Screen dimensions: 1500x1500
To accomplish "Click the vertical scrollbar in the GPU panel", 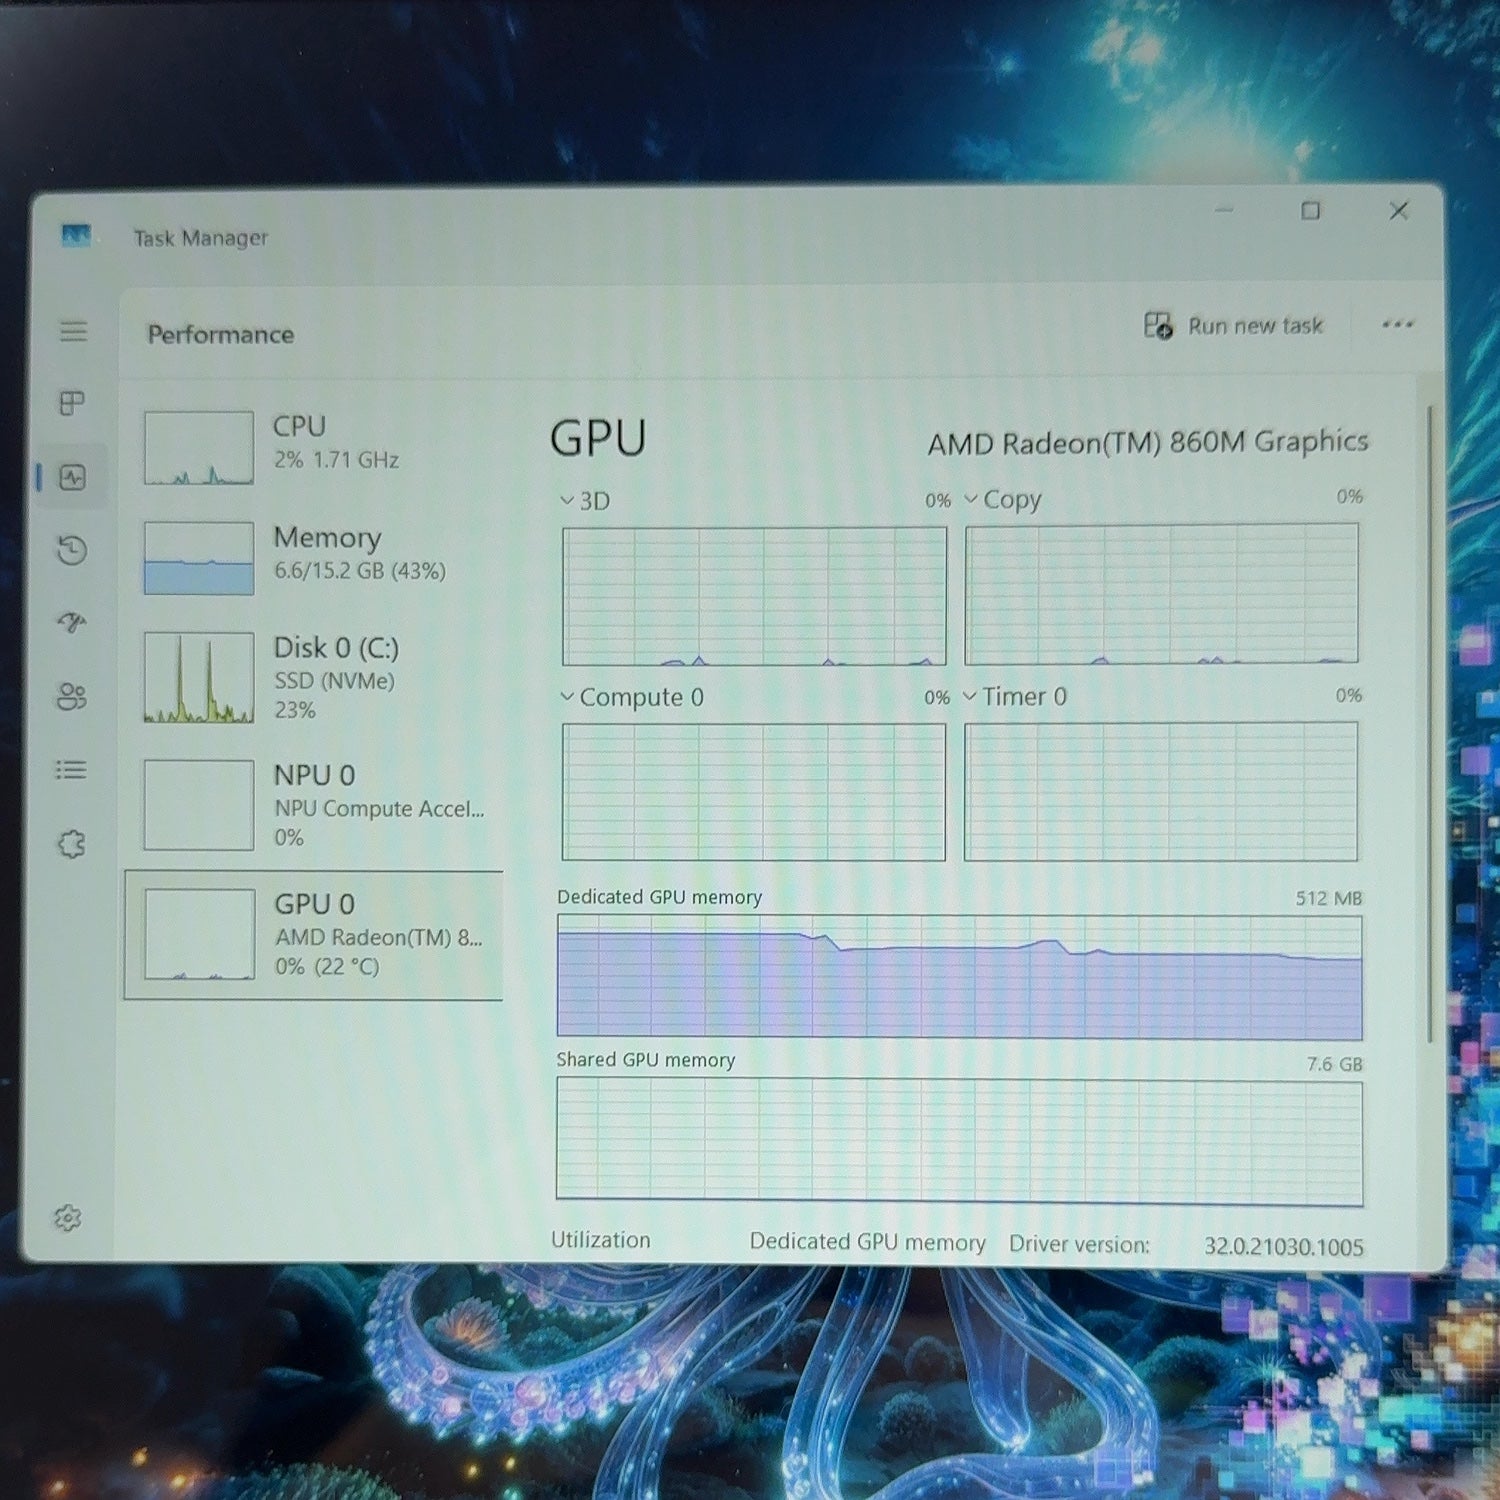I will (1431, 724).
